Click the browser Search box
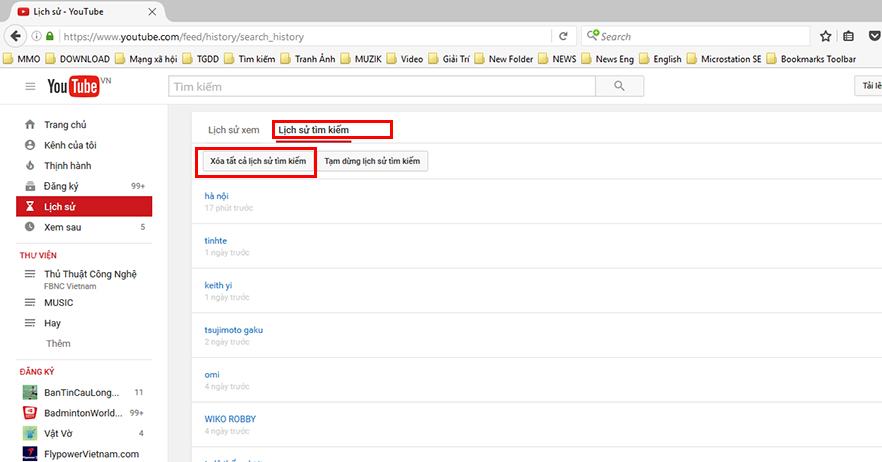 695,37
